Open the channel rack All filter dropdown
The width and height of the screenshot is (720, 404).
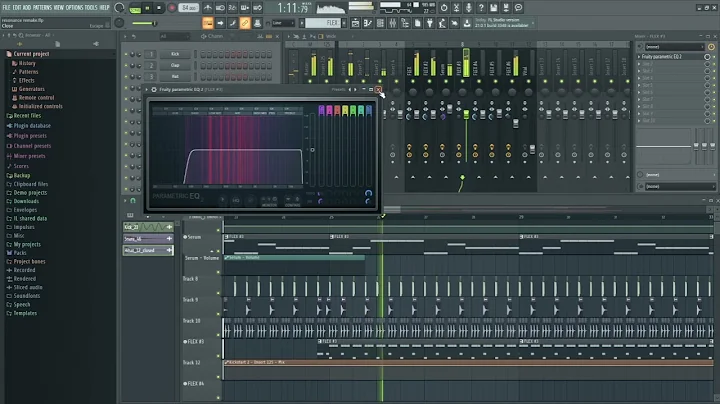174,36
